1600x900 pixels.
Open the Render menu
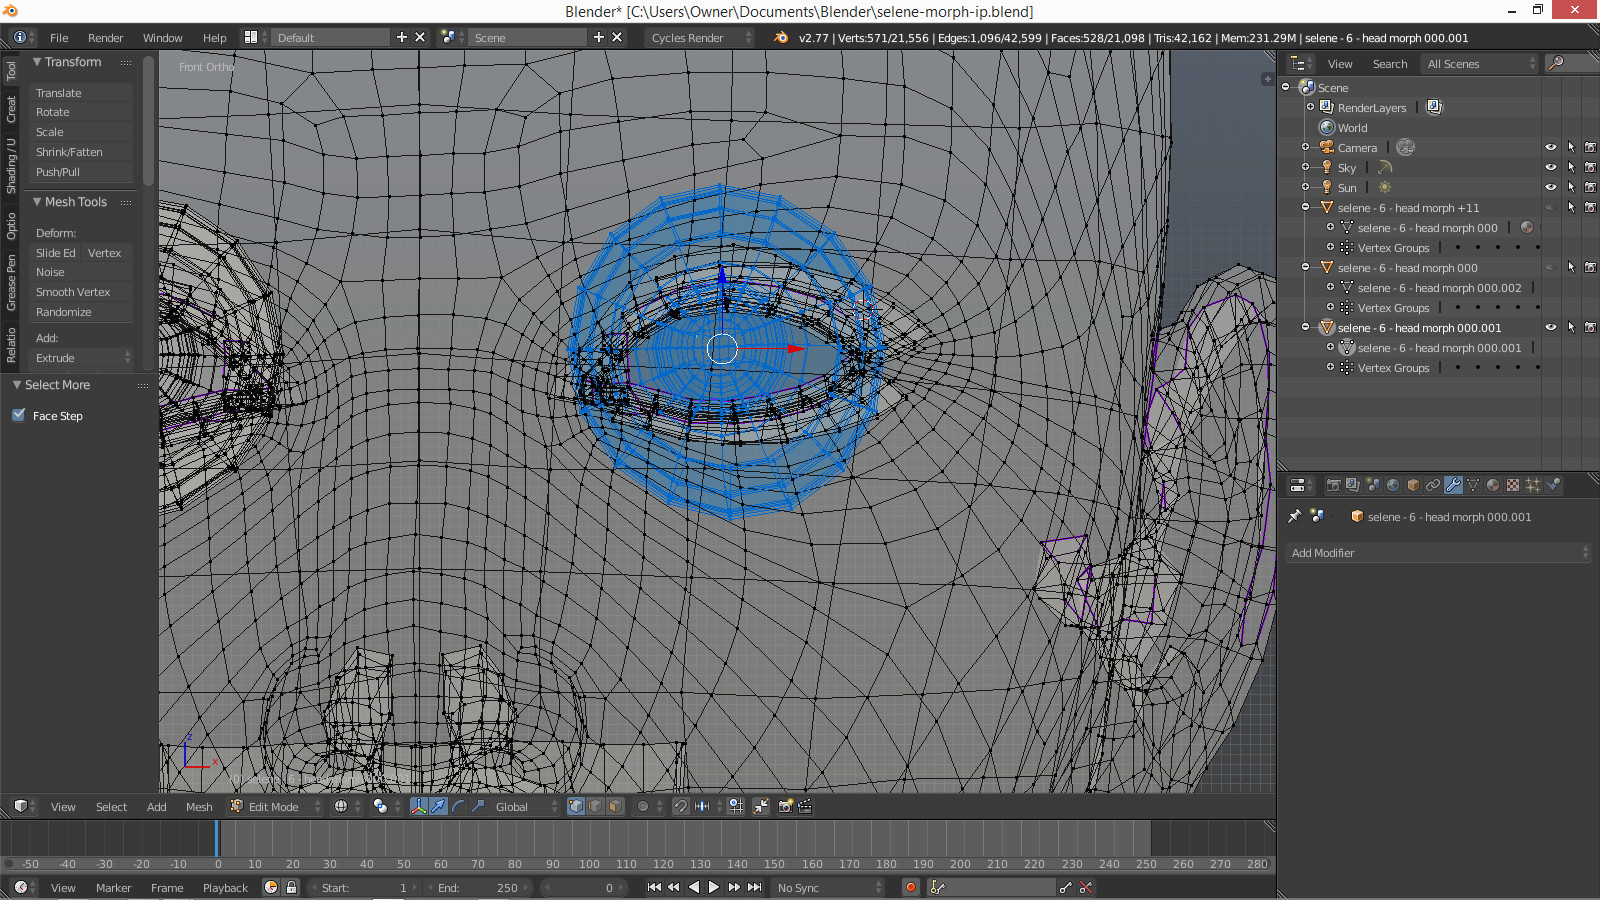point(105,37)
